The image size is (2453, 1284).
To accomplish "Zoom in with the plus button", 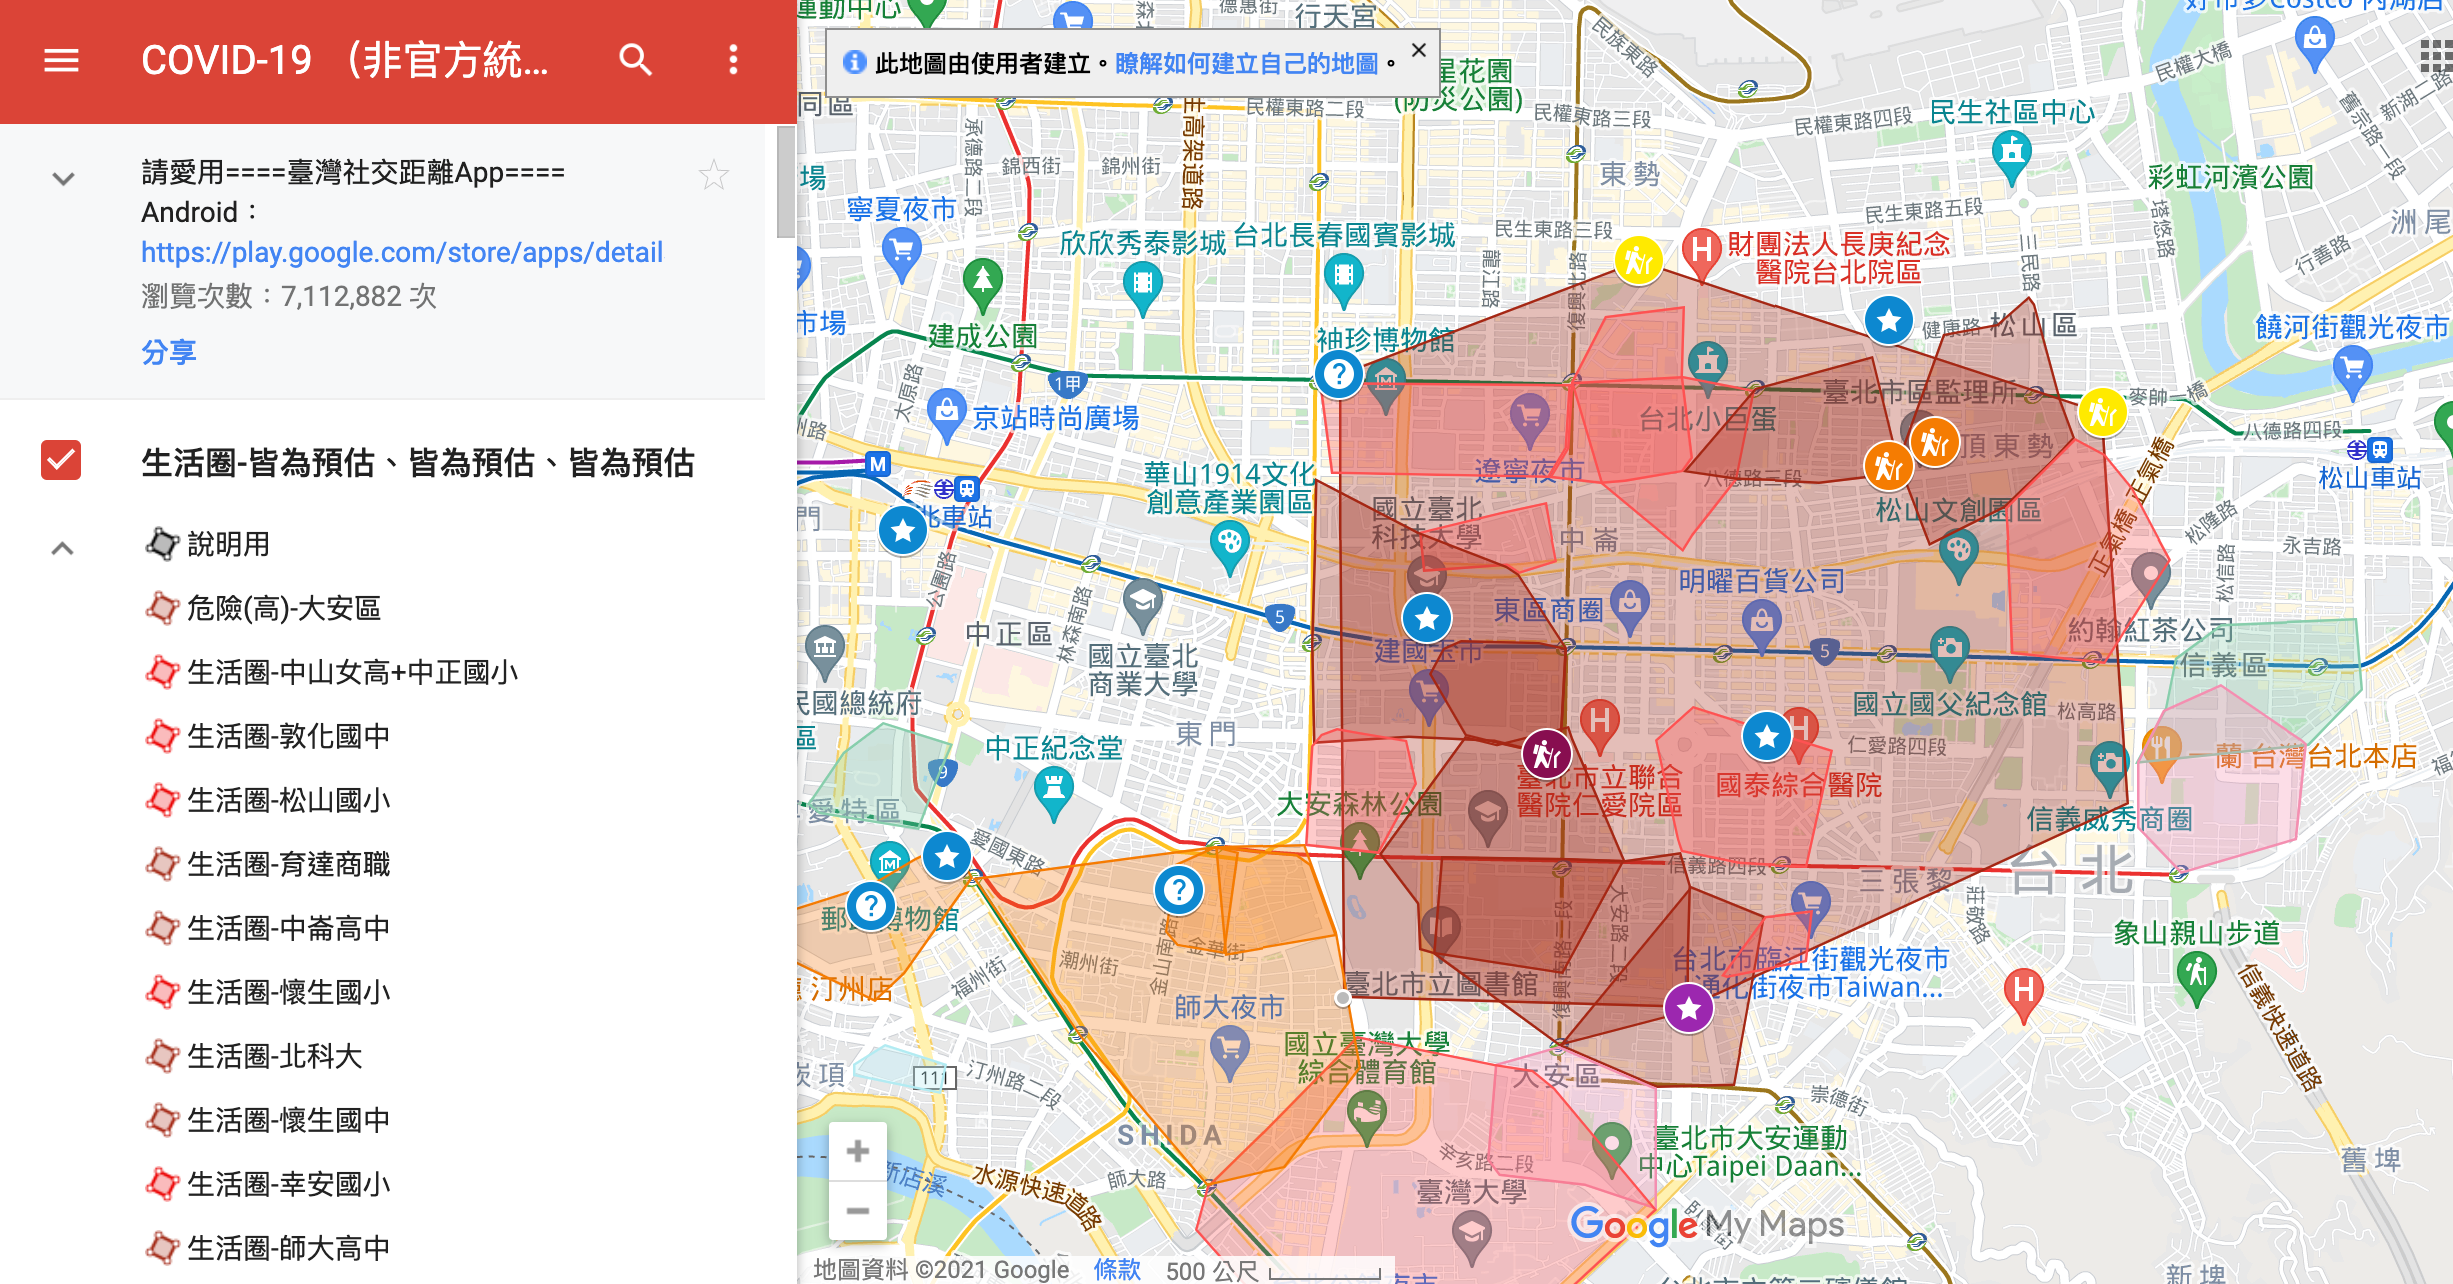I will [857, 1151].
